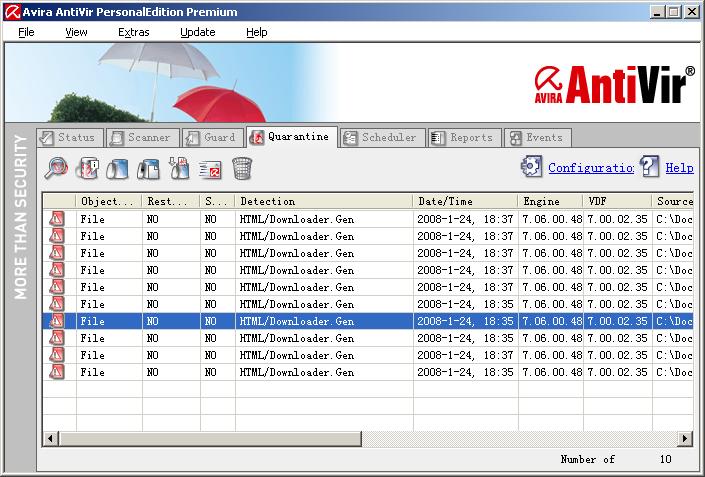
Task: Switch to the Guard tab
Action: (x=213, y=138)
